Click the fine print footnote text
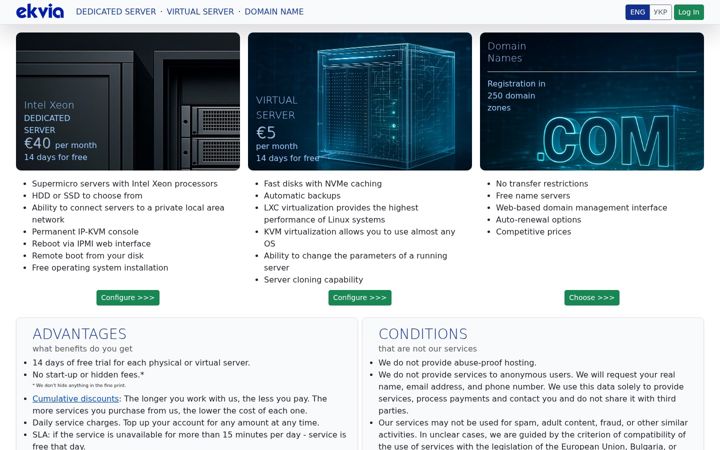The width and height of the screenshot is (720, 450). pos(79,385)
